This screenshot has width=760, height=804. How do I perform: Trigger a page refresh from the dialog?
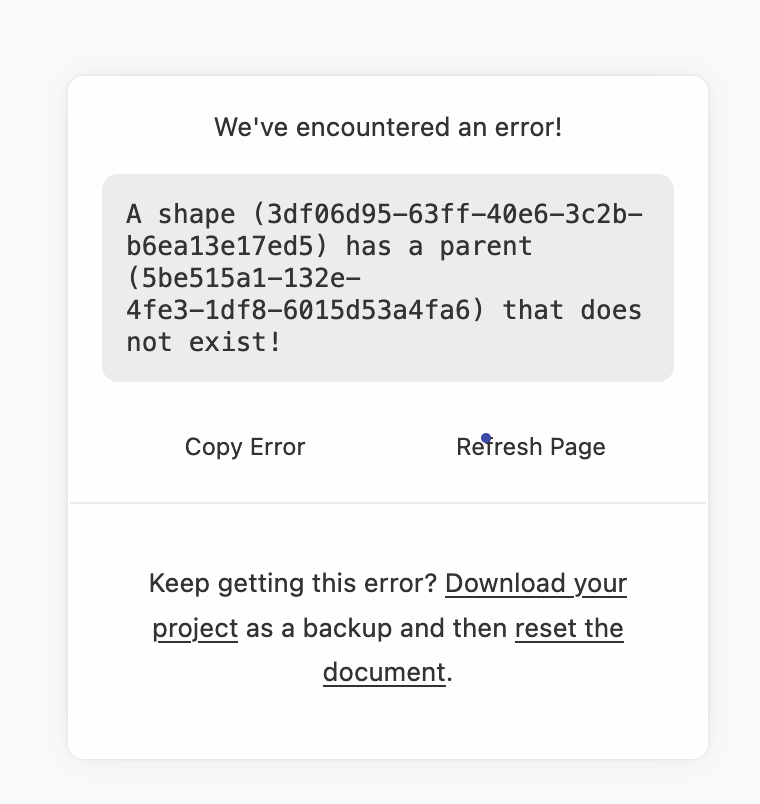(x=531, y=447)
